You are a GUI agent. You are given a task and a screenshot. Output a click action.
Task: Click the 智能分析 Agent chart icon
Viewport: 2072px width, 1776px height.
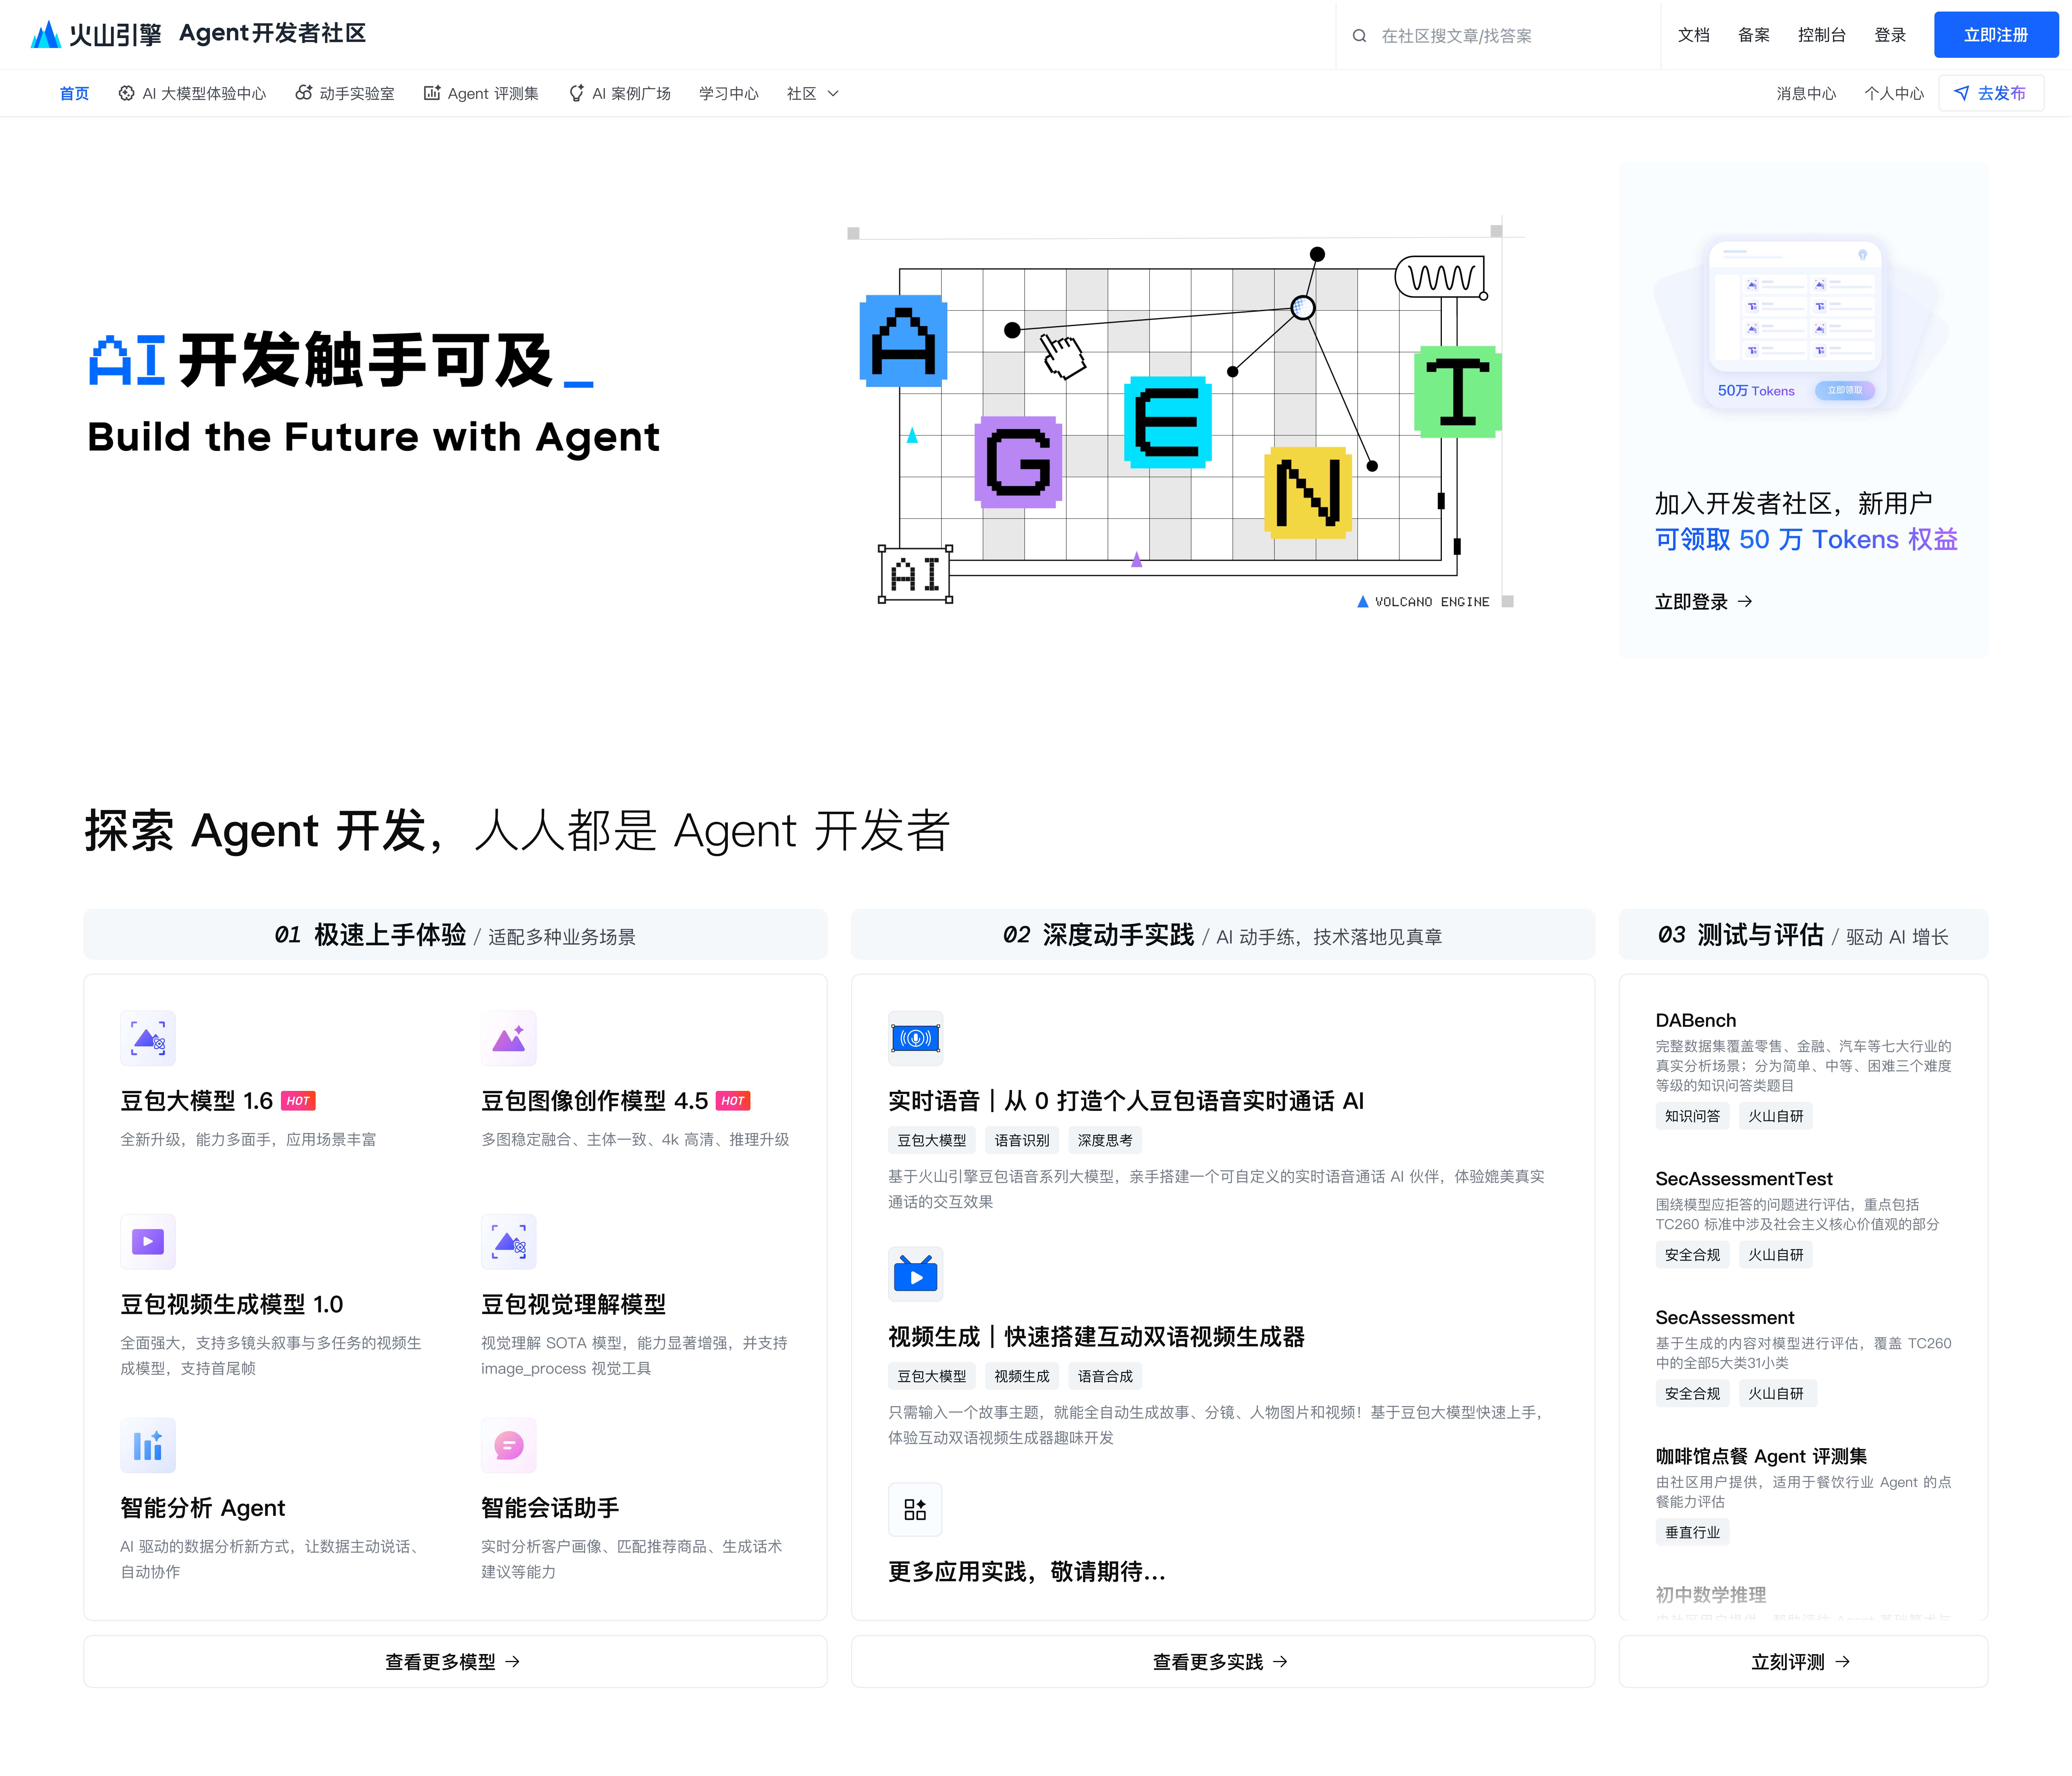[148, 1445]
